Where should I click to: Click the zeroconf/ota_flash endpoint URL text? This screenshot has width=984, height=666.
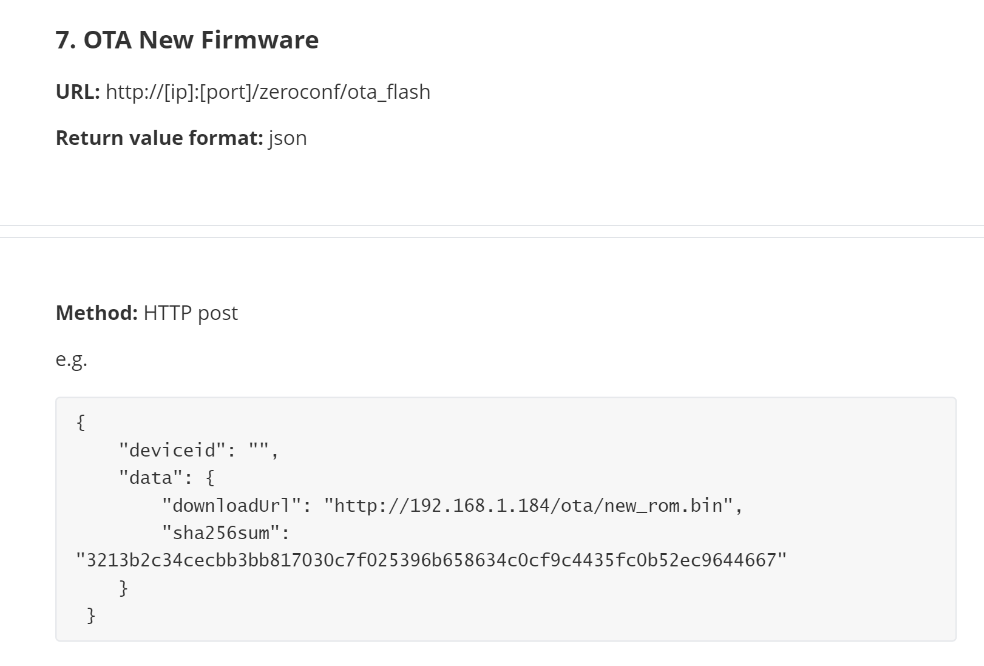point(268,92)
